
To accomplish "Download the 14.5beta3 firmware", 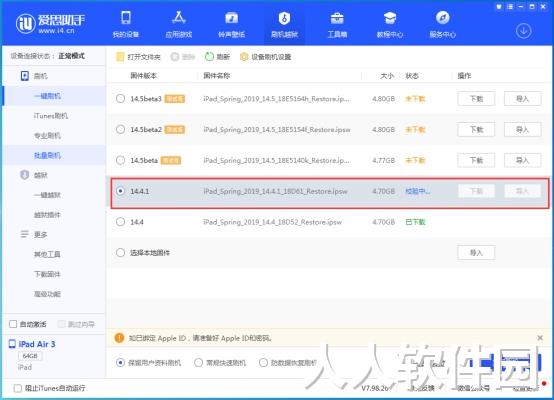I will (476, 99).
